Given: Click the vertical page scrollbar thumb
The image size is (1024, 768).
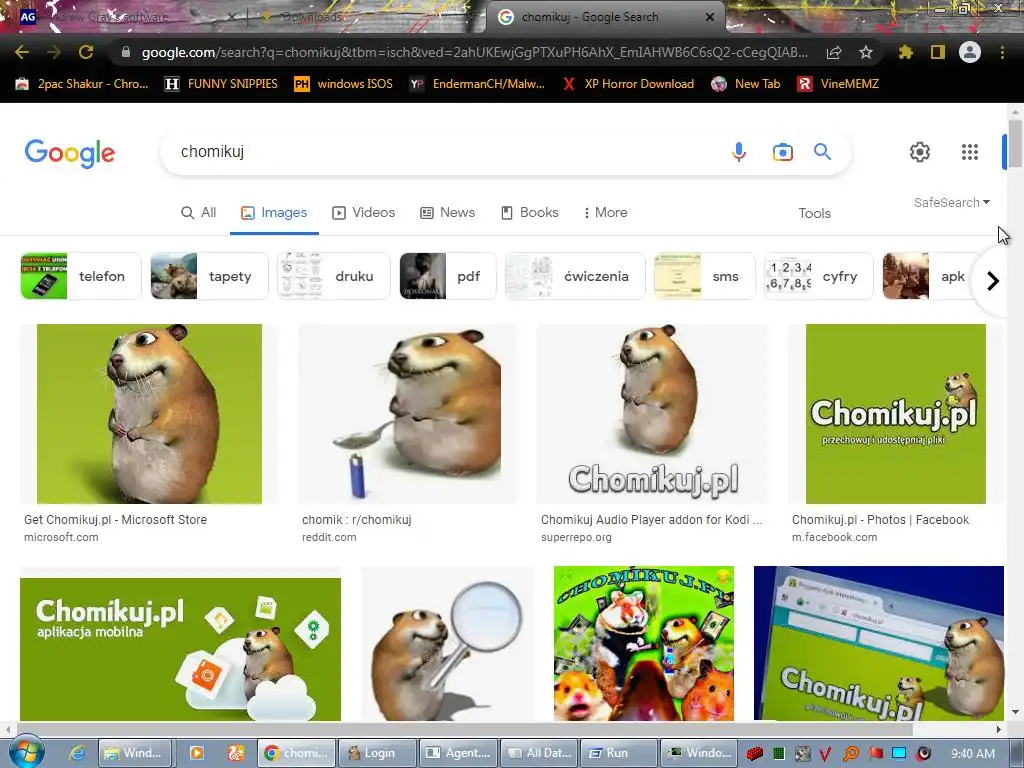Looking at the screenshot, I should click(1015, 144).
